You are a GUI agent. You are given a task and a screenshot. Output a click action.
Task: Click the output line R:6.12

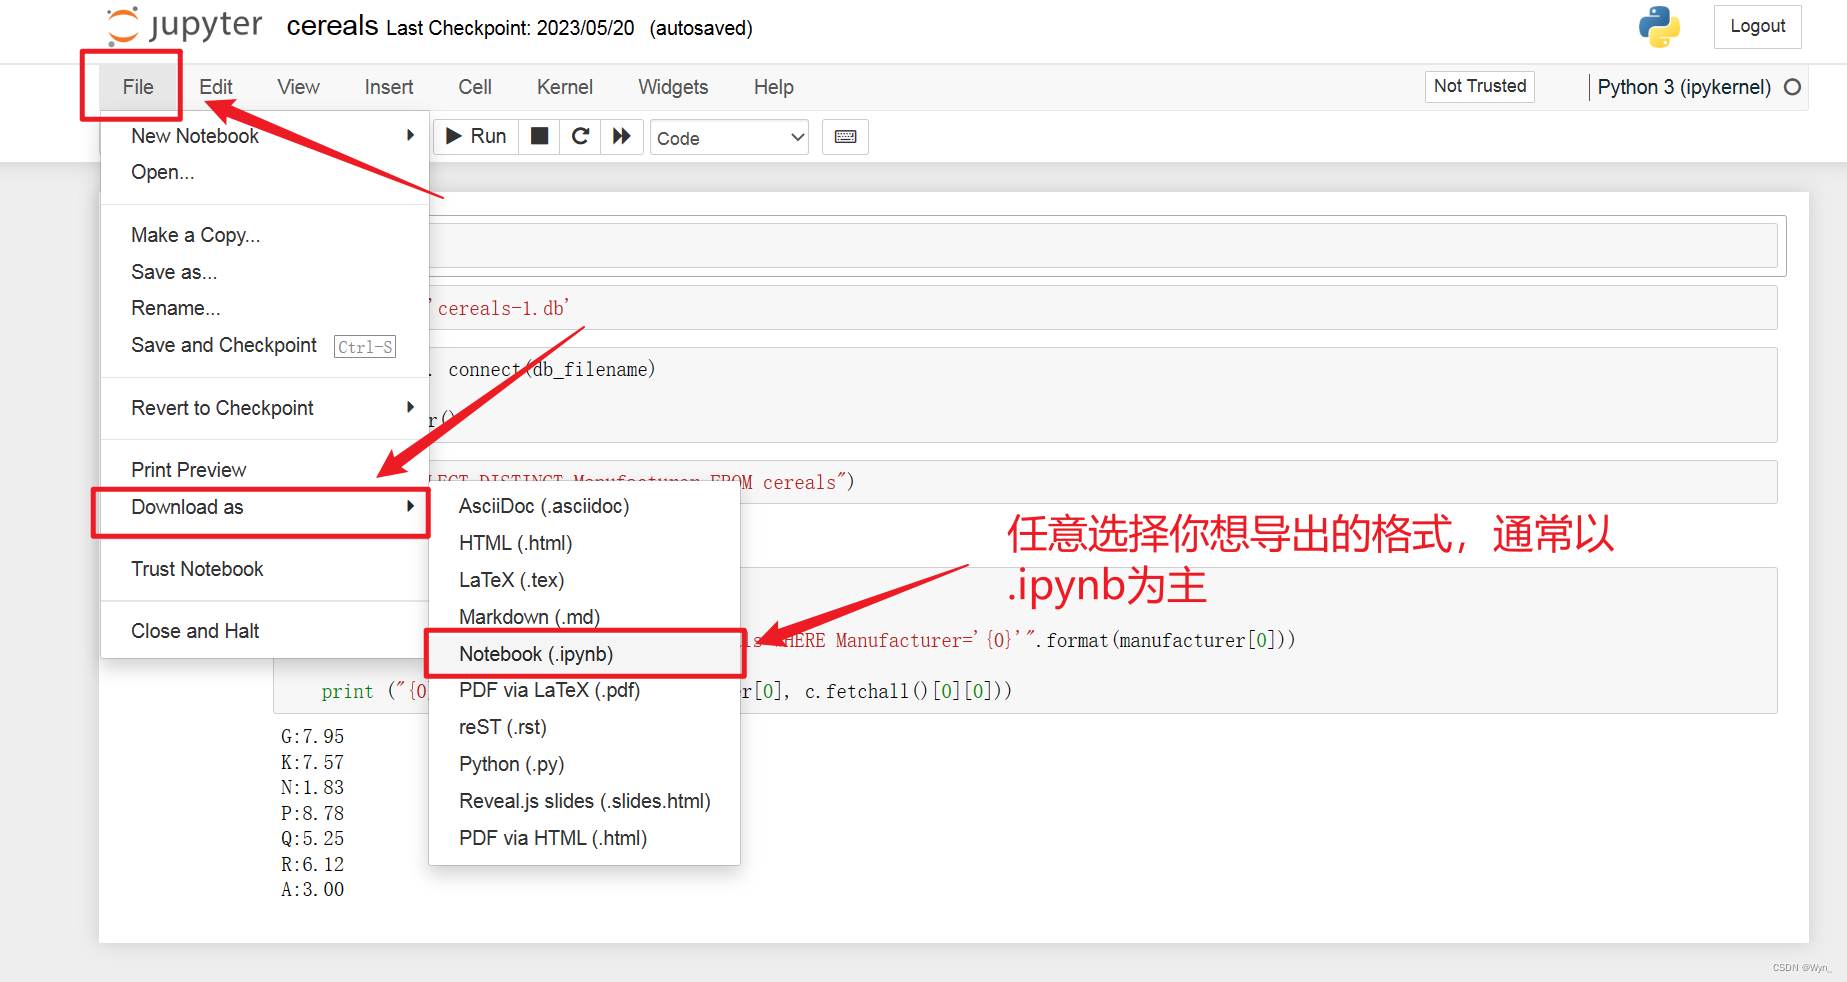[x=312, y=865]
